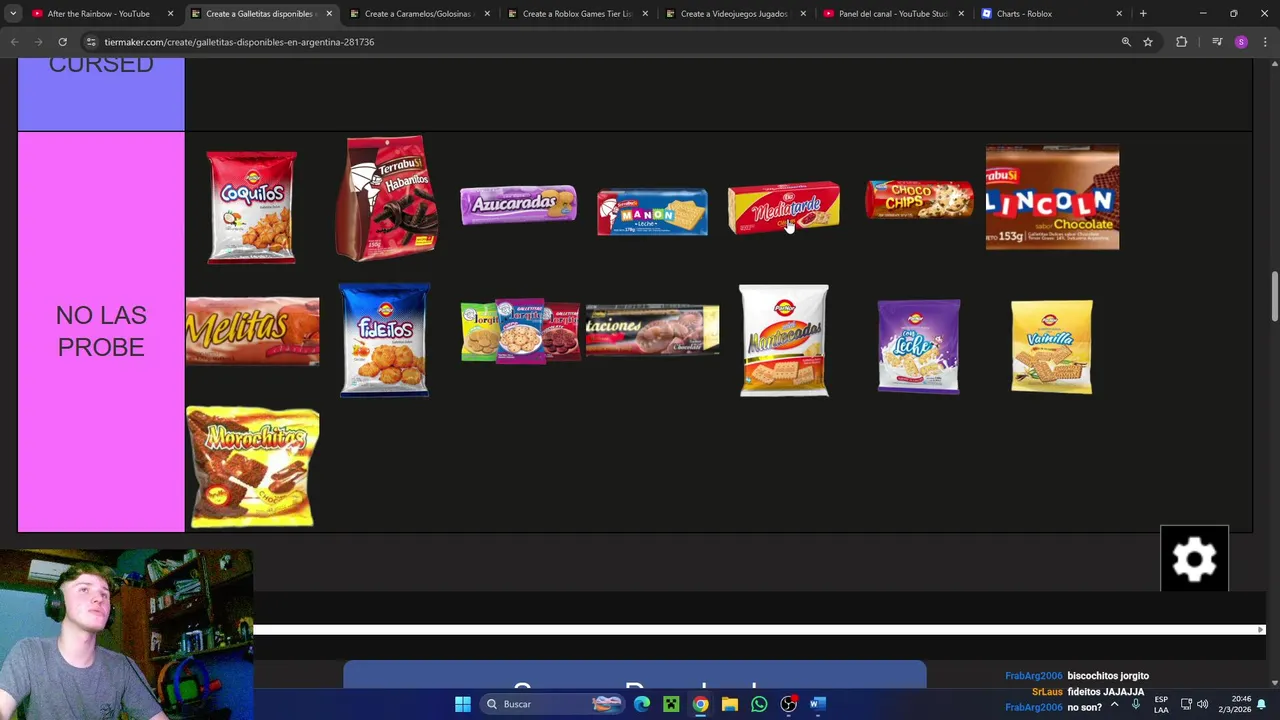Image resolution: width=1280 pixels, height=720 pixels.
Task: Open the Chrome three-dot menu
Action: tap(1265, 42)
